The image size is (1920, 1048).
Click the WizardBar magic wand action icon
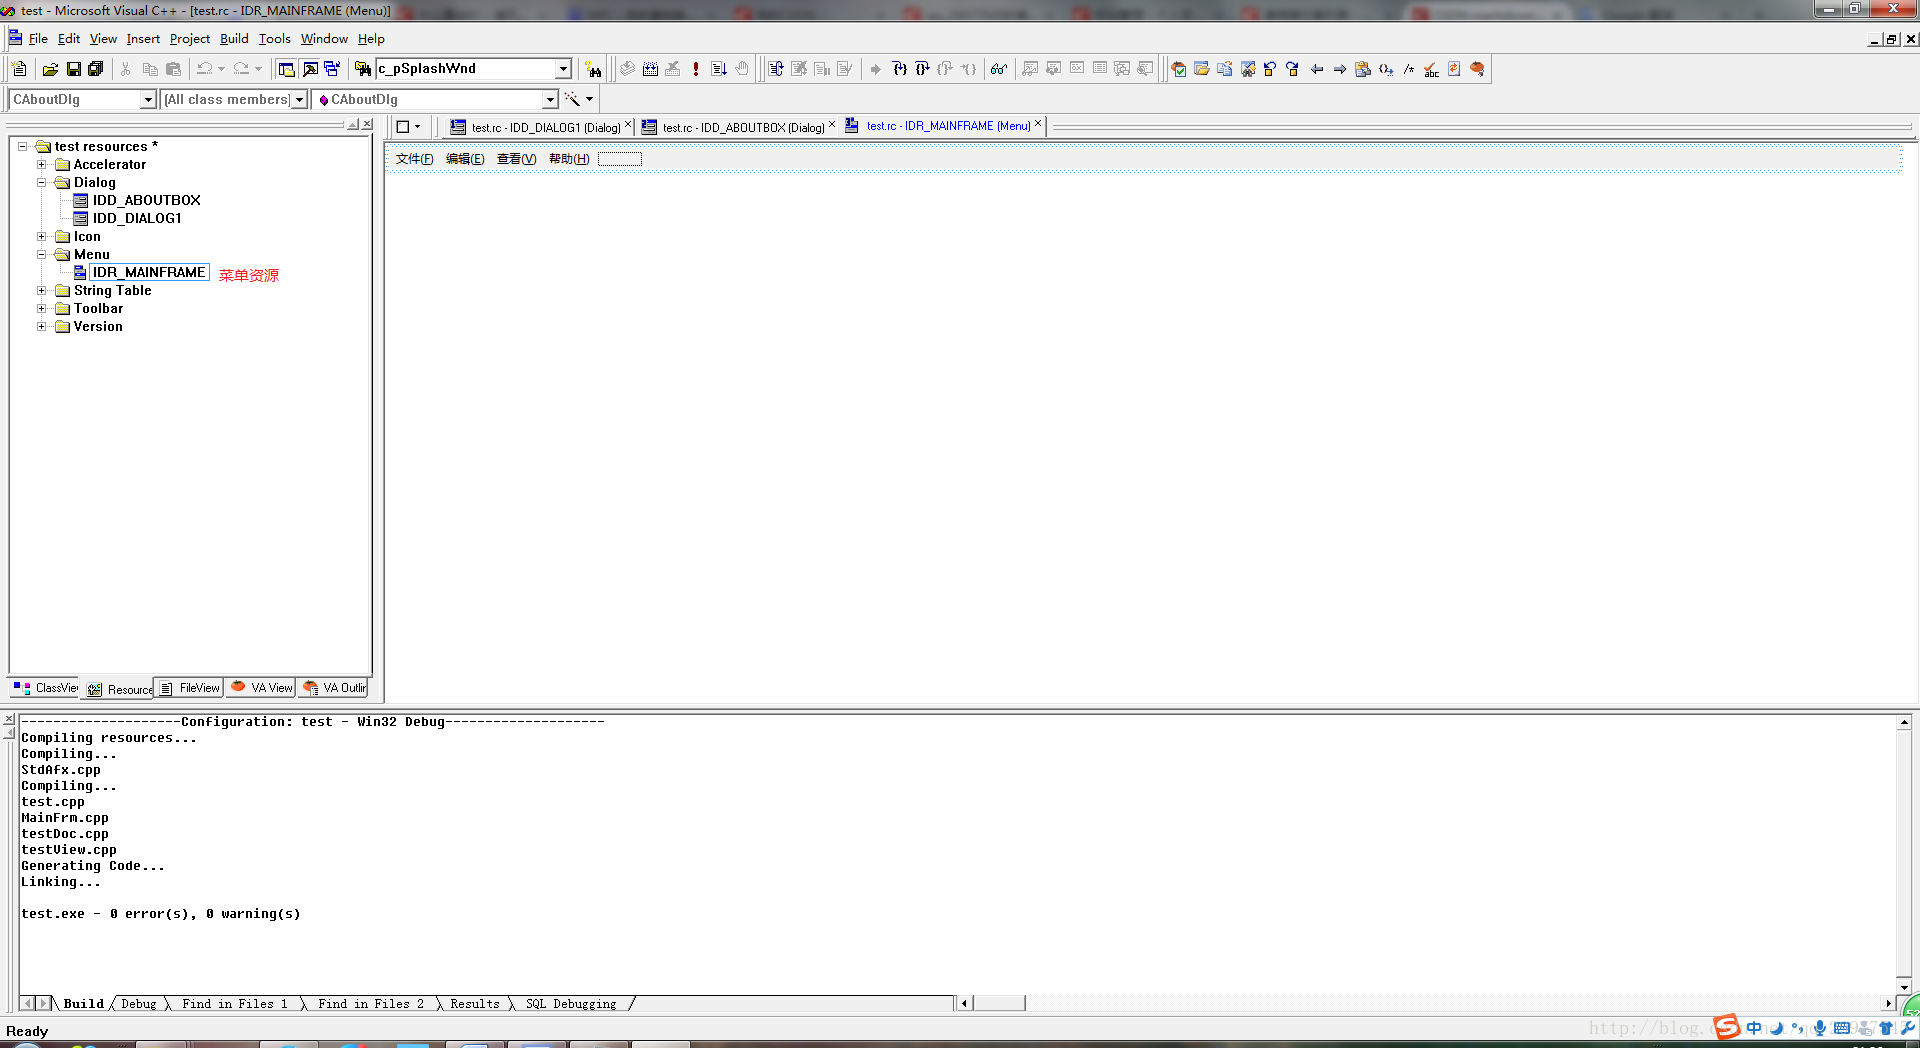click(572, 99)
